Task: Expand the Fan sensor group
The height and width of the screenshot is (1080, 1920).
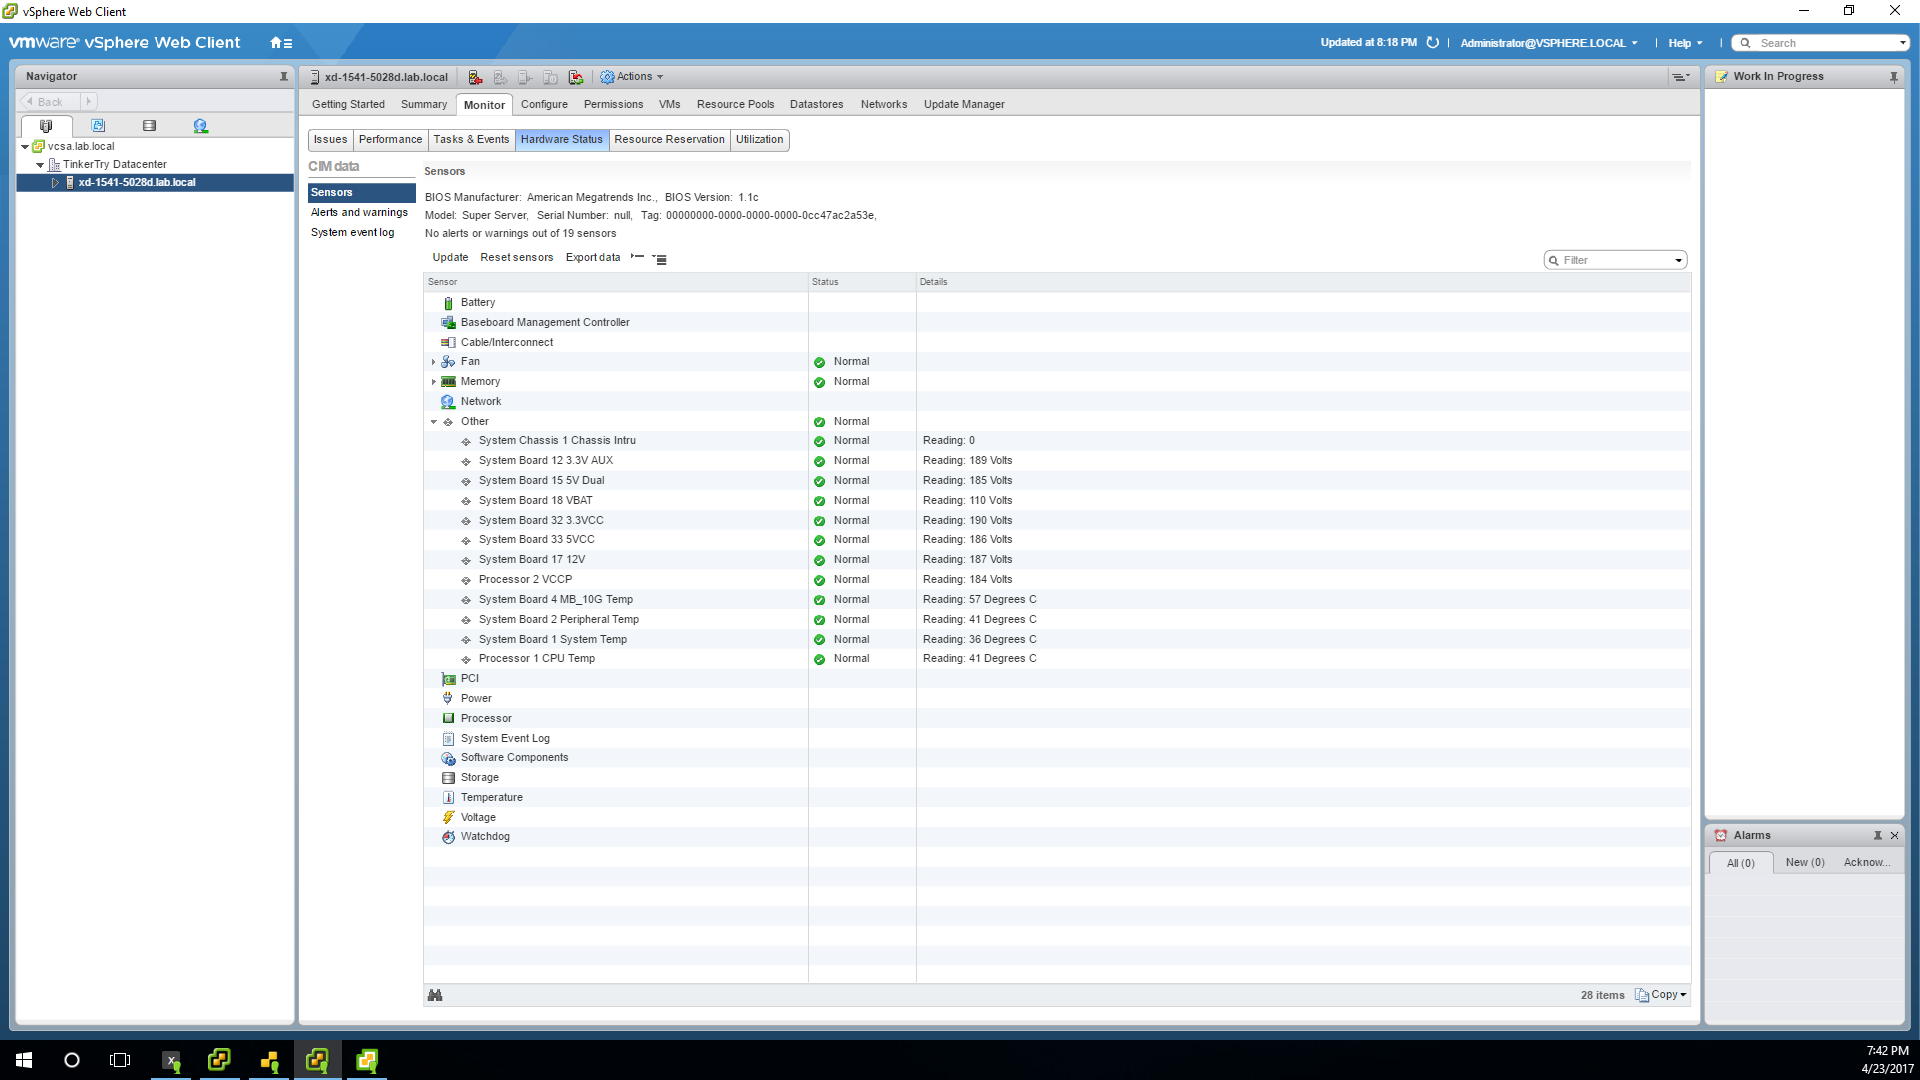Action: (433, 362)
